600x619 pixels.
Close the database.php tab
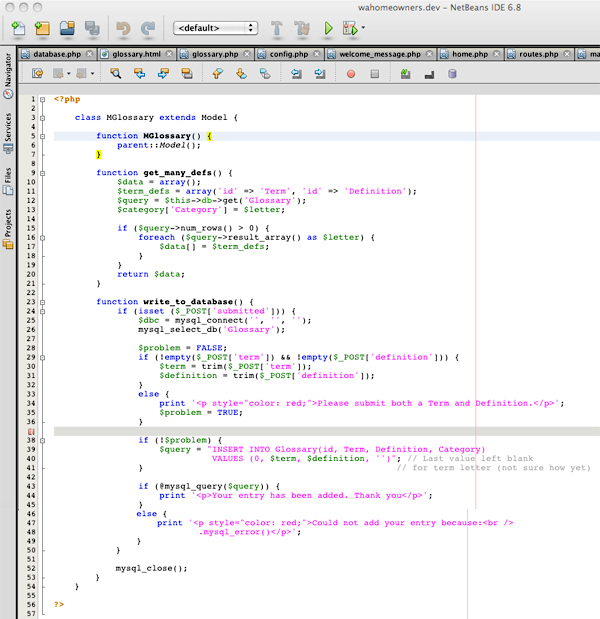(90, 54)
